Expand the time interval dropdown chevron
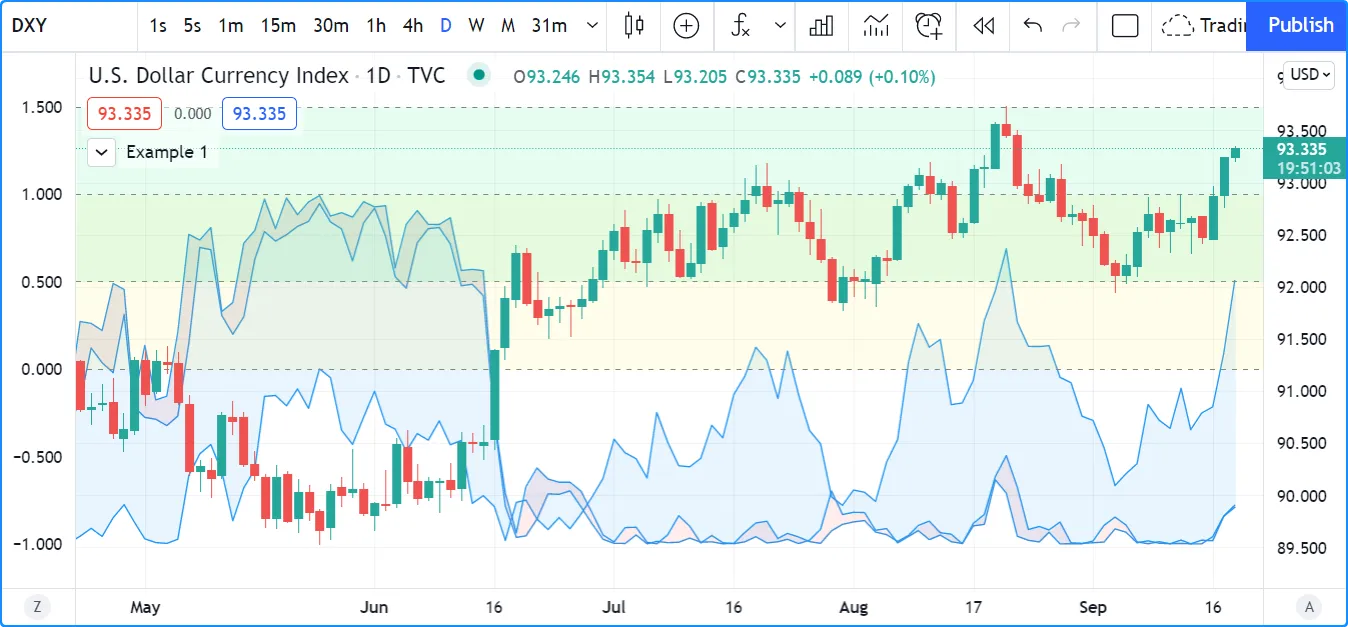The width and height of the screenshot is (1348, 627). tap(593, 26)
